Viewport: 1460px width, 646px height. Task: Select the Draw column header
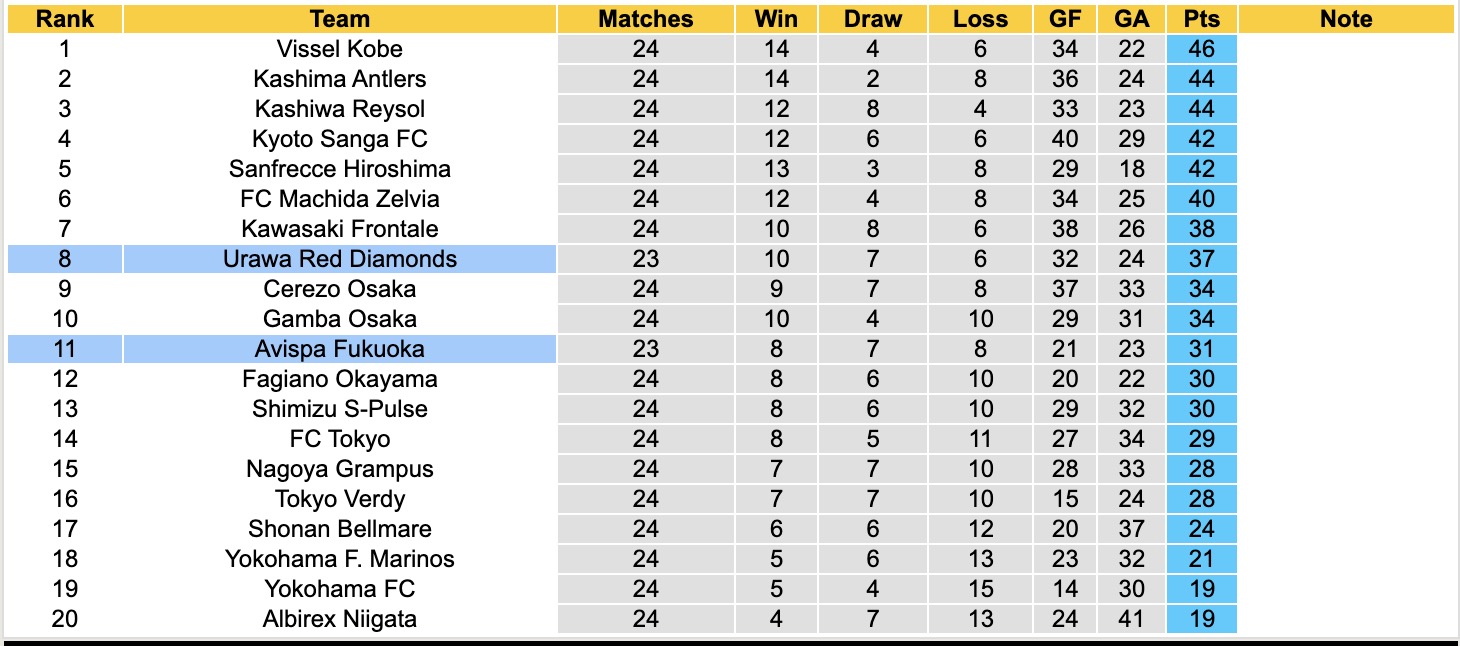pyautogui.click(x=872, y=19)
